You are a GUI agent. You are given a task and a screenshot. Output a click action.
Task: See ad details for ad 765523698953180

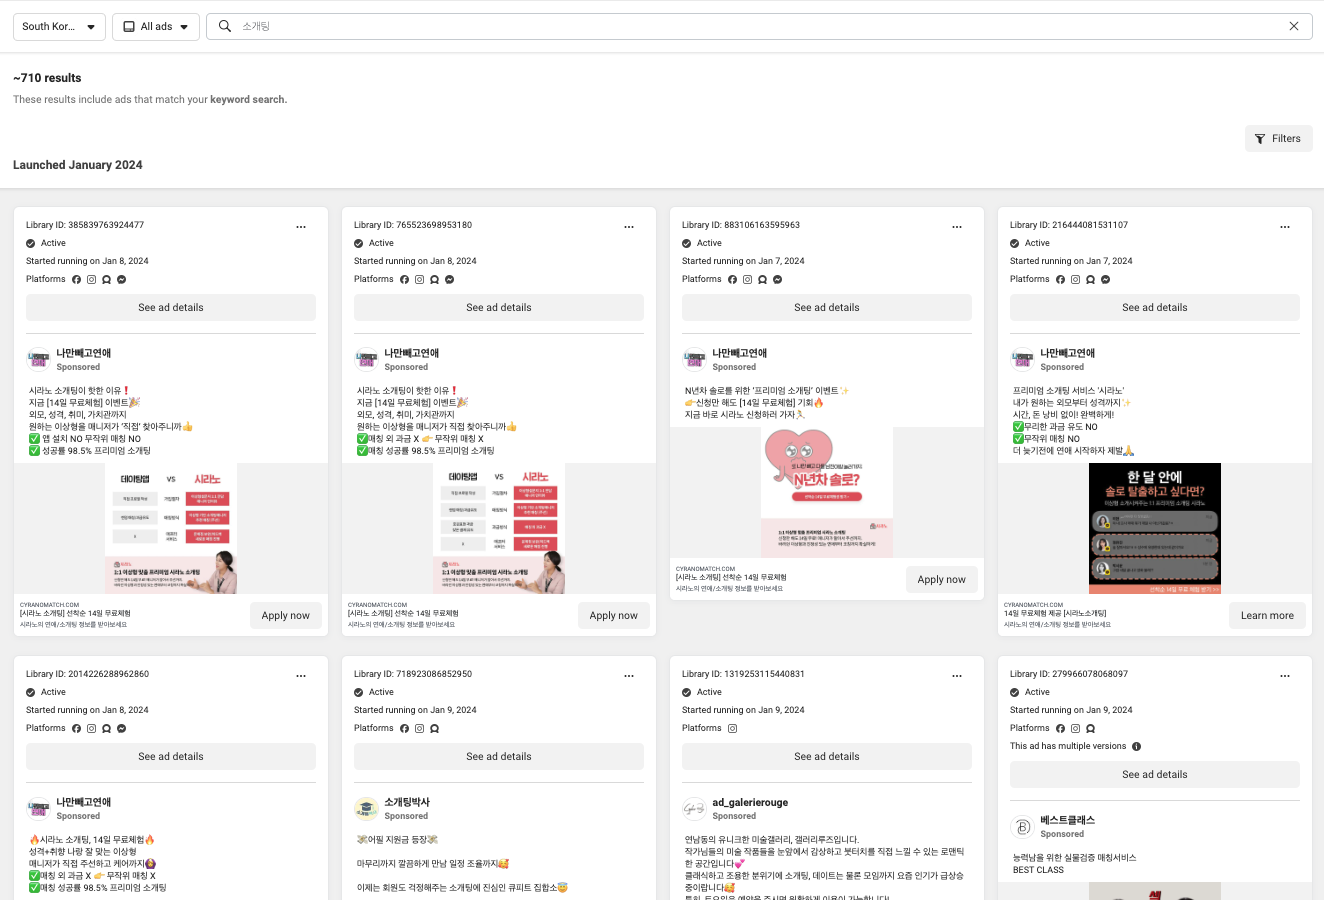pos(499,308)
